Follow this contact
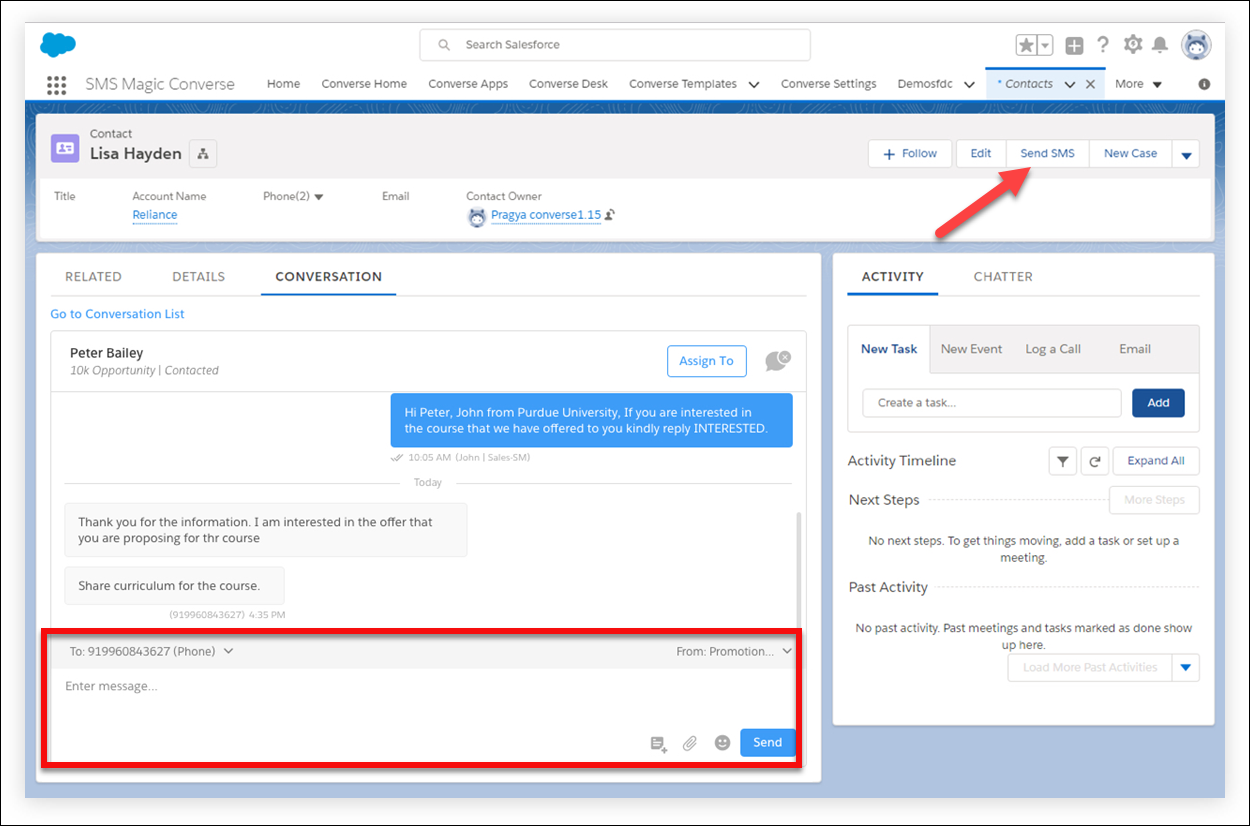The height and width of the screenshot is (826, 1250). [x=910, y=153]
